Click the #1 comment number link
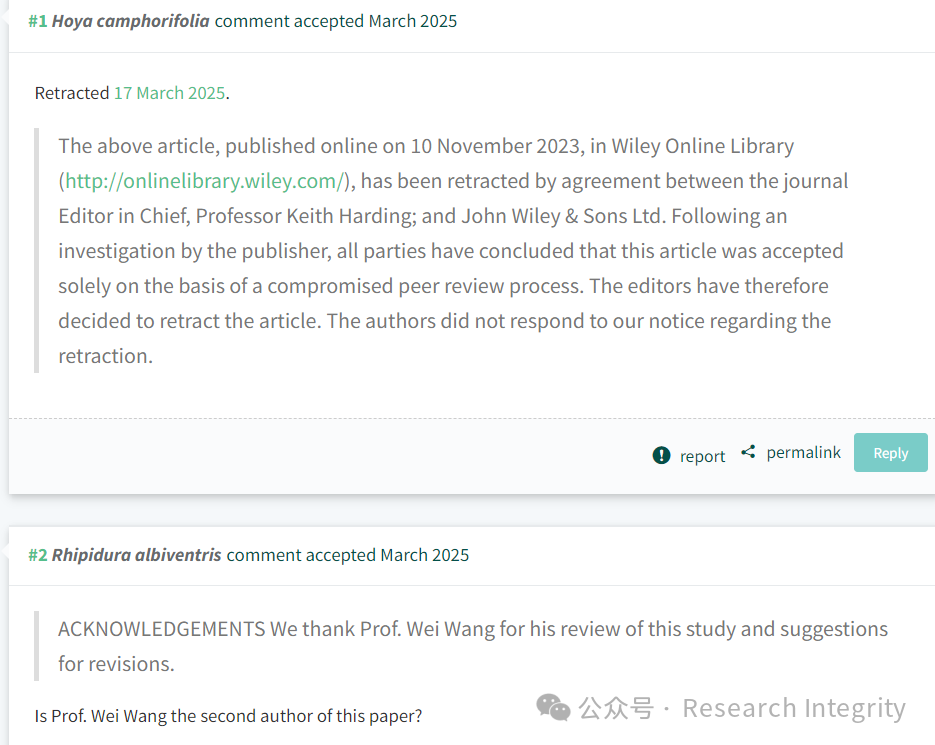The height and width of the screenshot is (745, 935). [38, 21]
